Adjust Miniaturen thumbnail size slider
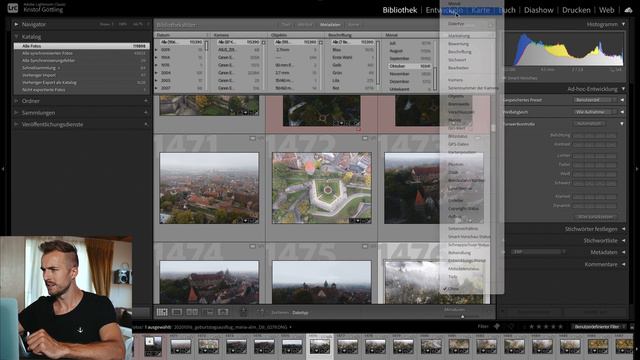The height and width of the screenshot is (360, 640). tap(462, 316)
